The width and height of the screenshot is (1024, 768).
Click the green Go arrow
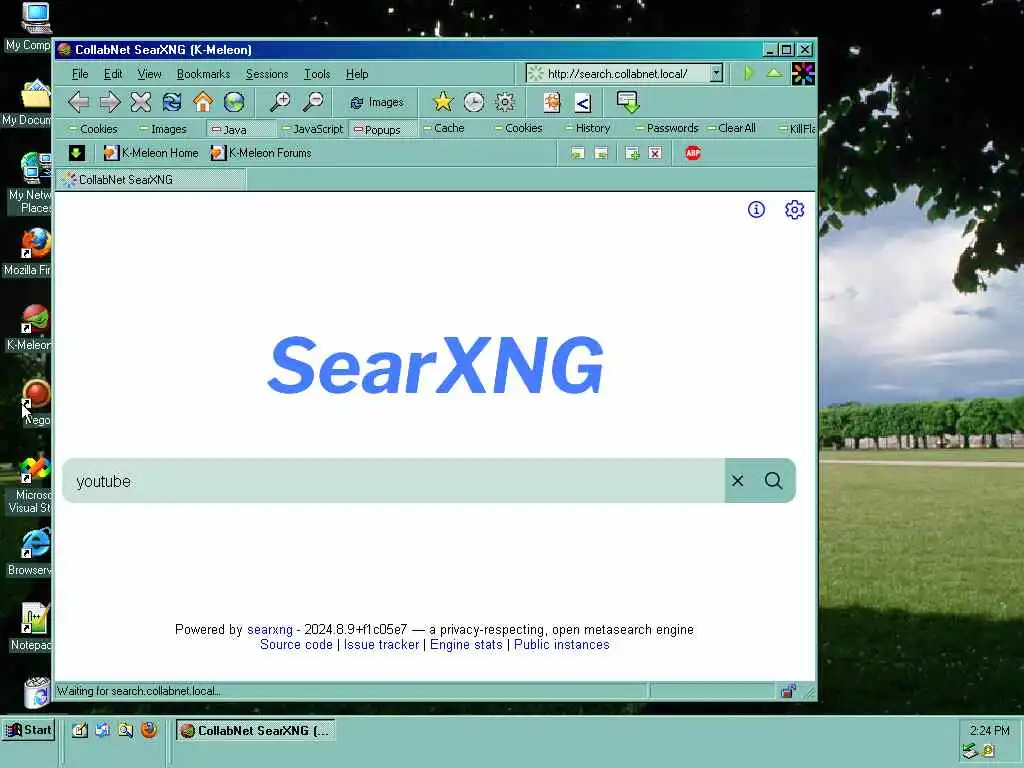tap(749, 73)
